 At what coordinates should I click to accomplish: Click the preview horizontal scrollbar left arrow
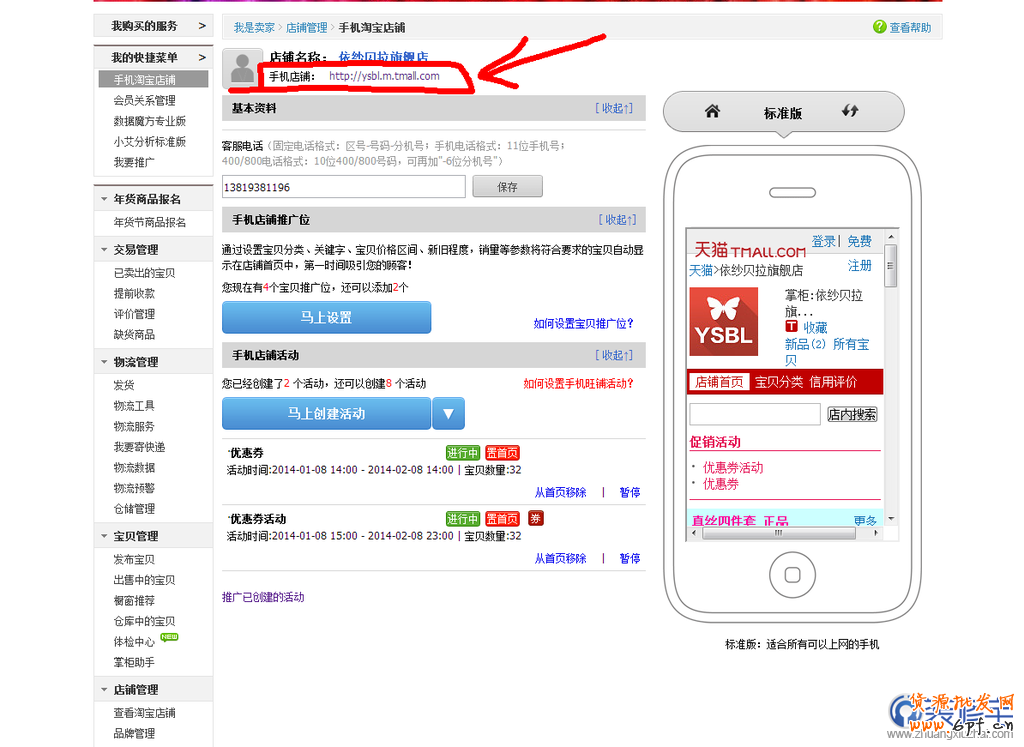pos(694,533)
